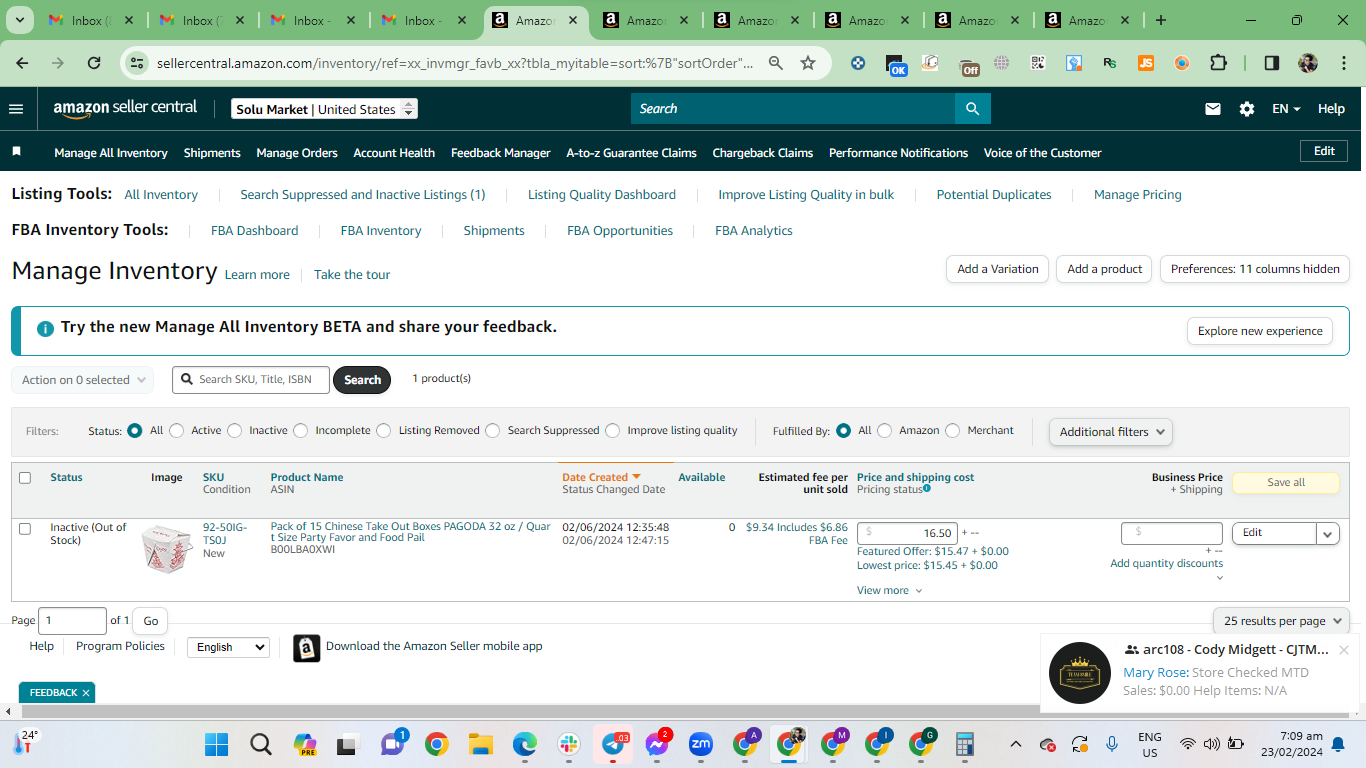Open the English language select in footer

(228, 647)
